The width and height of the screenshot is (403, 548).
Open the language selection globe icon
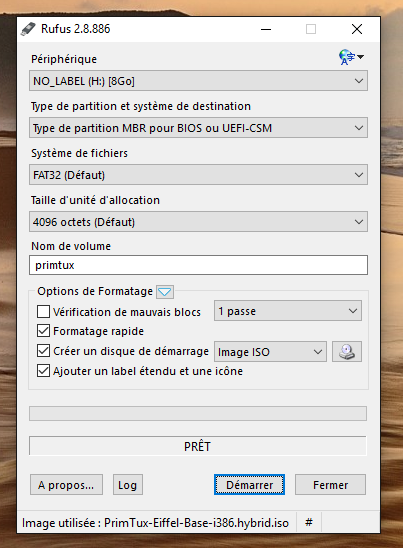tap(351, 57)
